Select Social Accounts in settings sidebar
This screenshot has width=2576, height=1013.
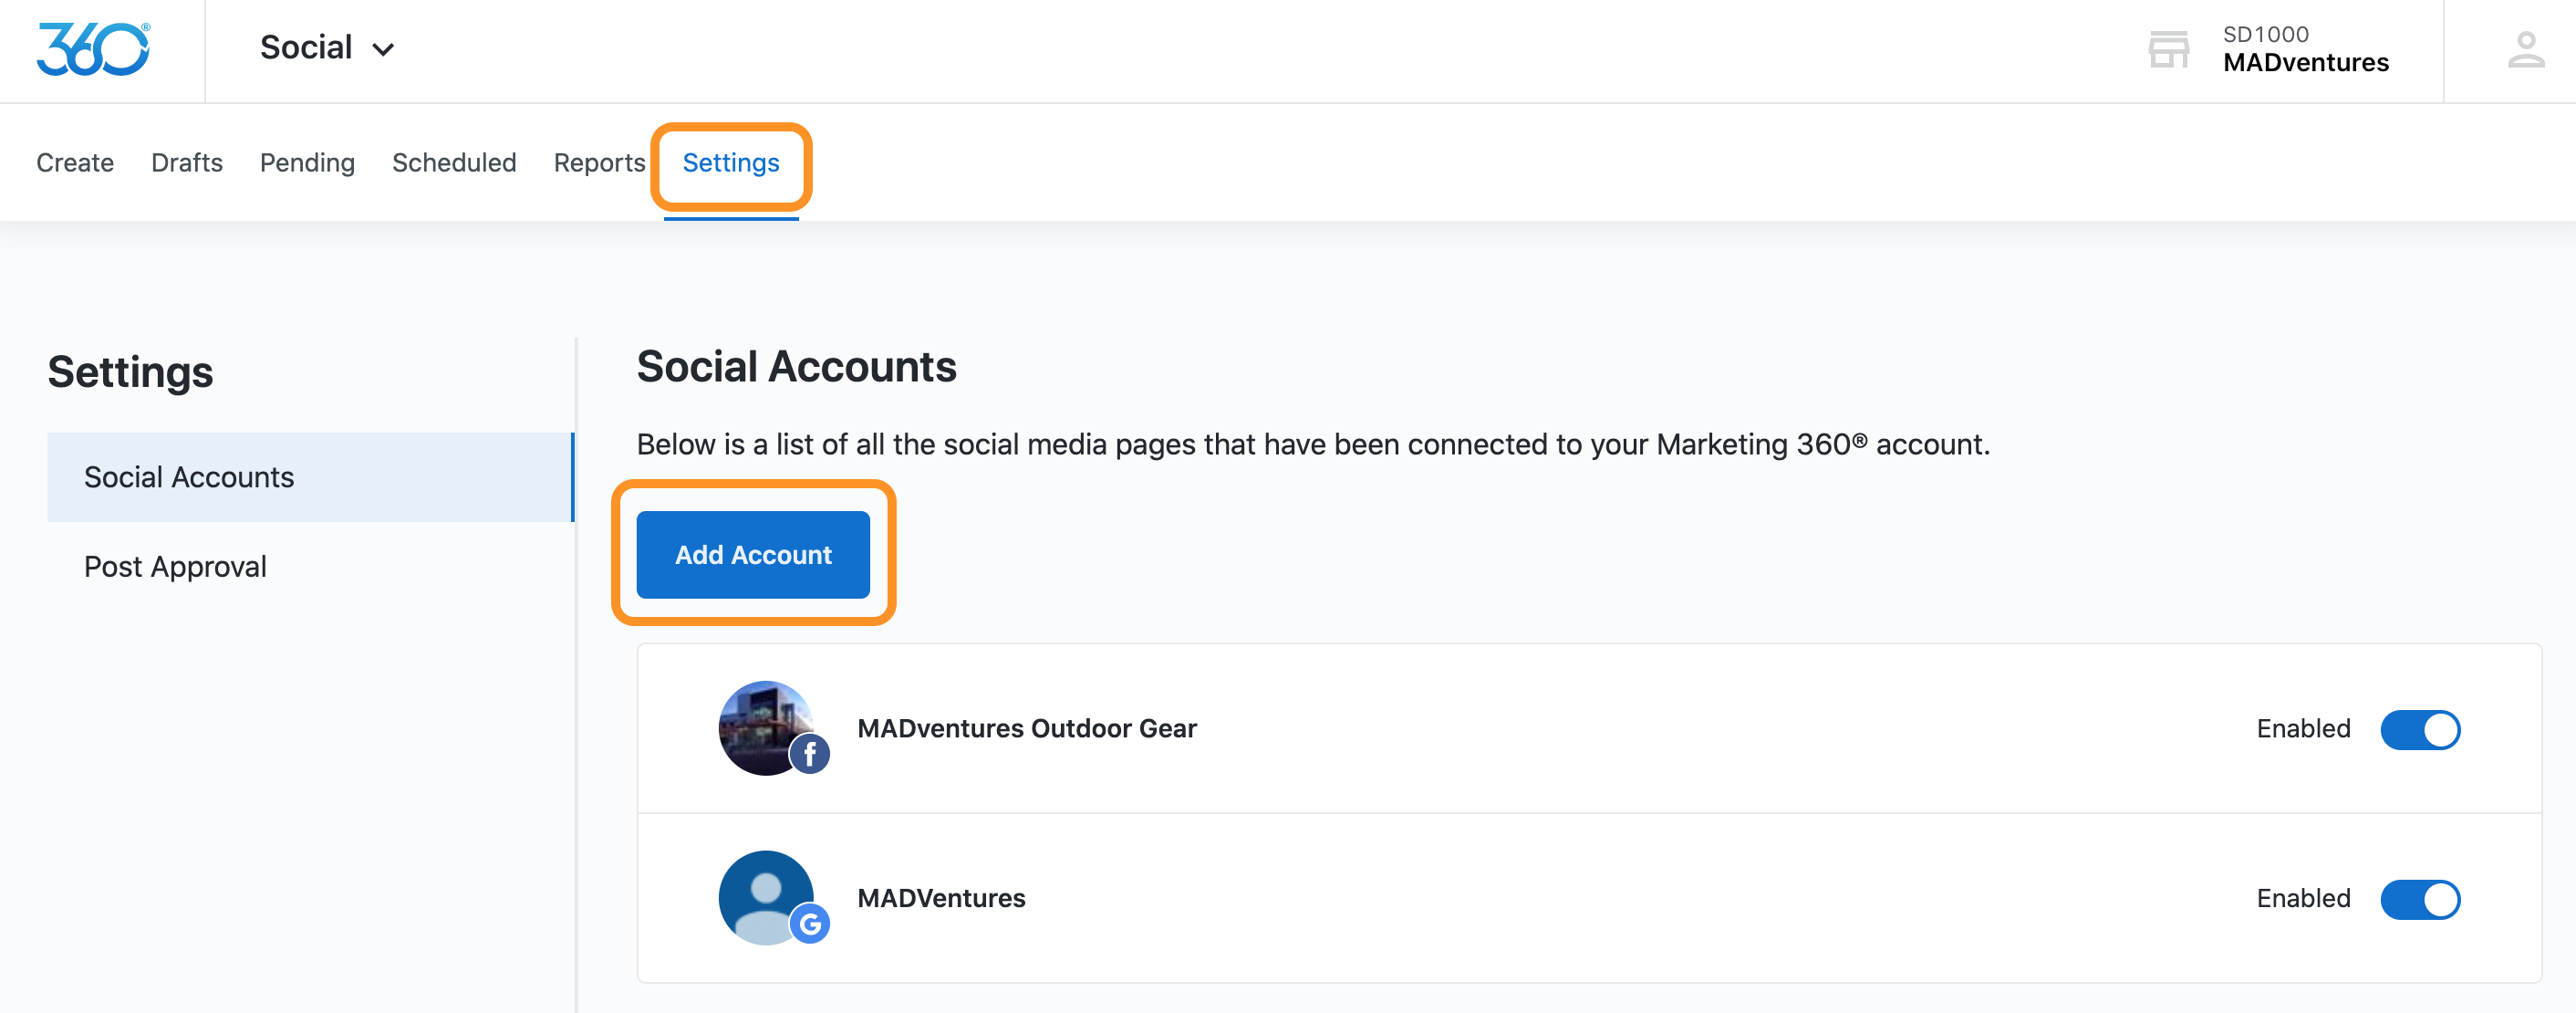coord(310,477)
